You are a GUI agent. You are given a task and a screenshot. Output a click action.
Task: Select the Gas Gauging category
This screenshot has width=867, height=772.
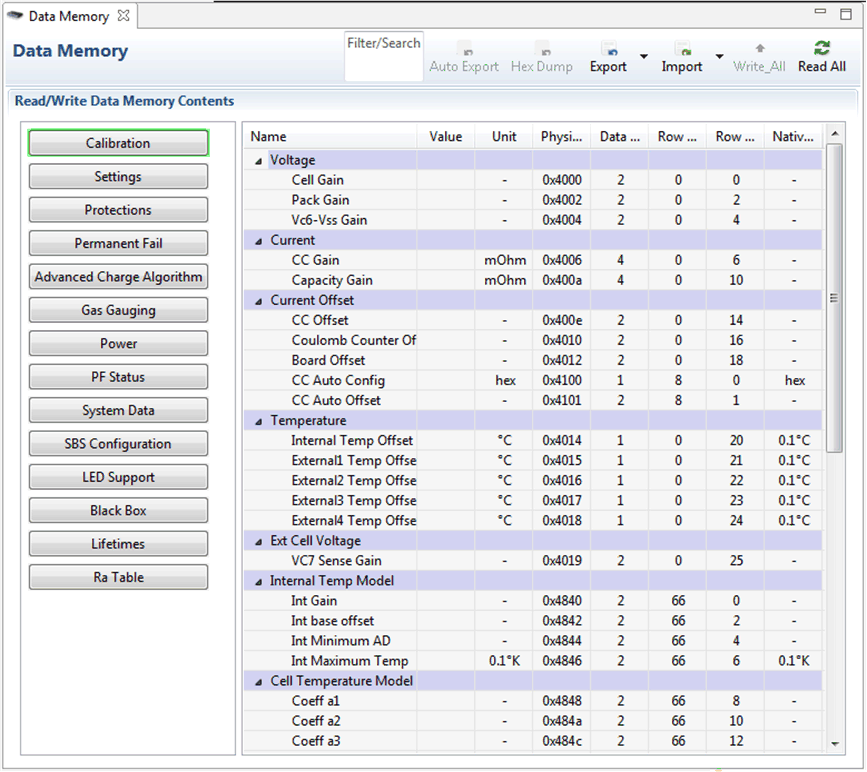[x=118, y=310]
